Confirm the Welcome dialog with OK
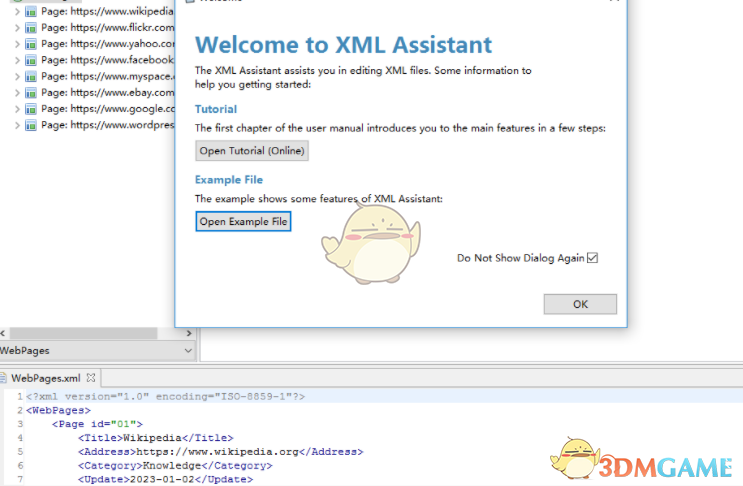This screenshot has height=486, width=743. click(580, 304)
